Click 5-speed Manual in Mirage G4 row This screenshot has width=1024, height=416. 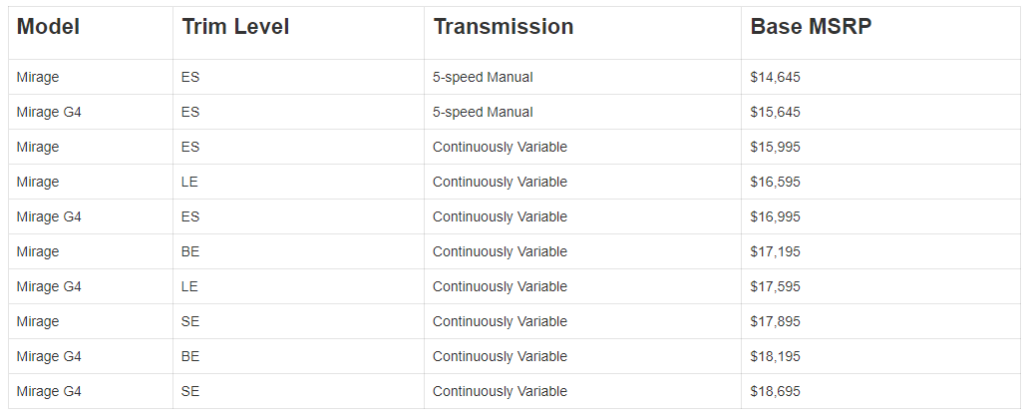[483, 112]
